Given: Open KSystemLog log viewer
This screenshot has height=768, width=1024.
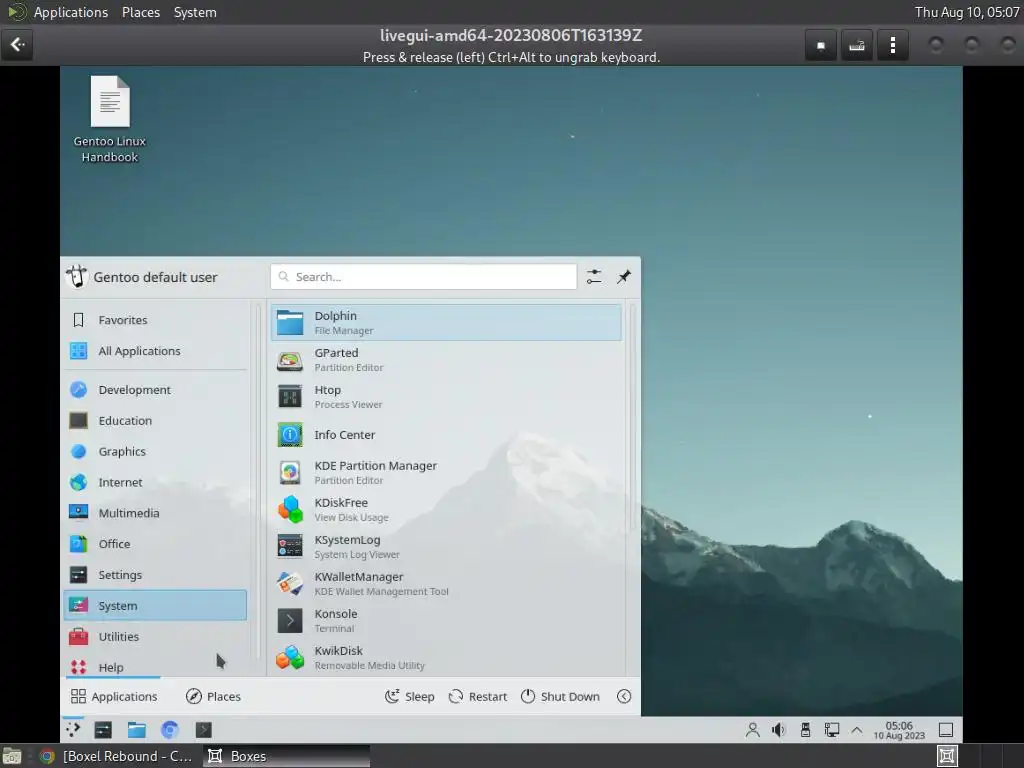Looking at the screenshot, I should point(446,546).
